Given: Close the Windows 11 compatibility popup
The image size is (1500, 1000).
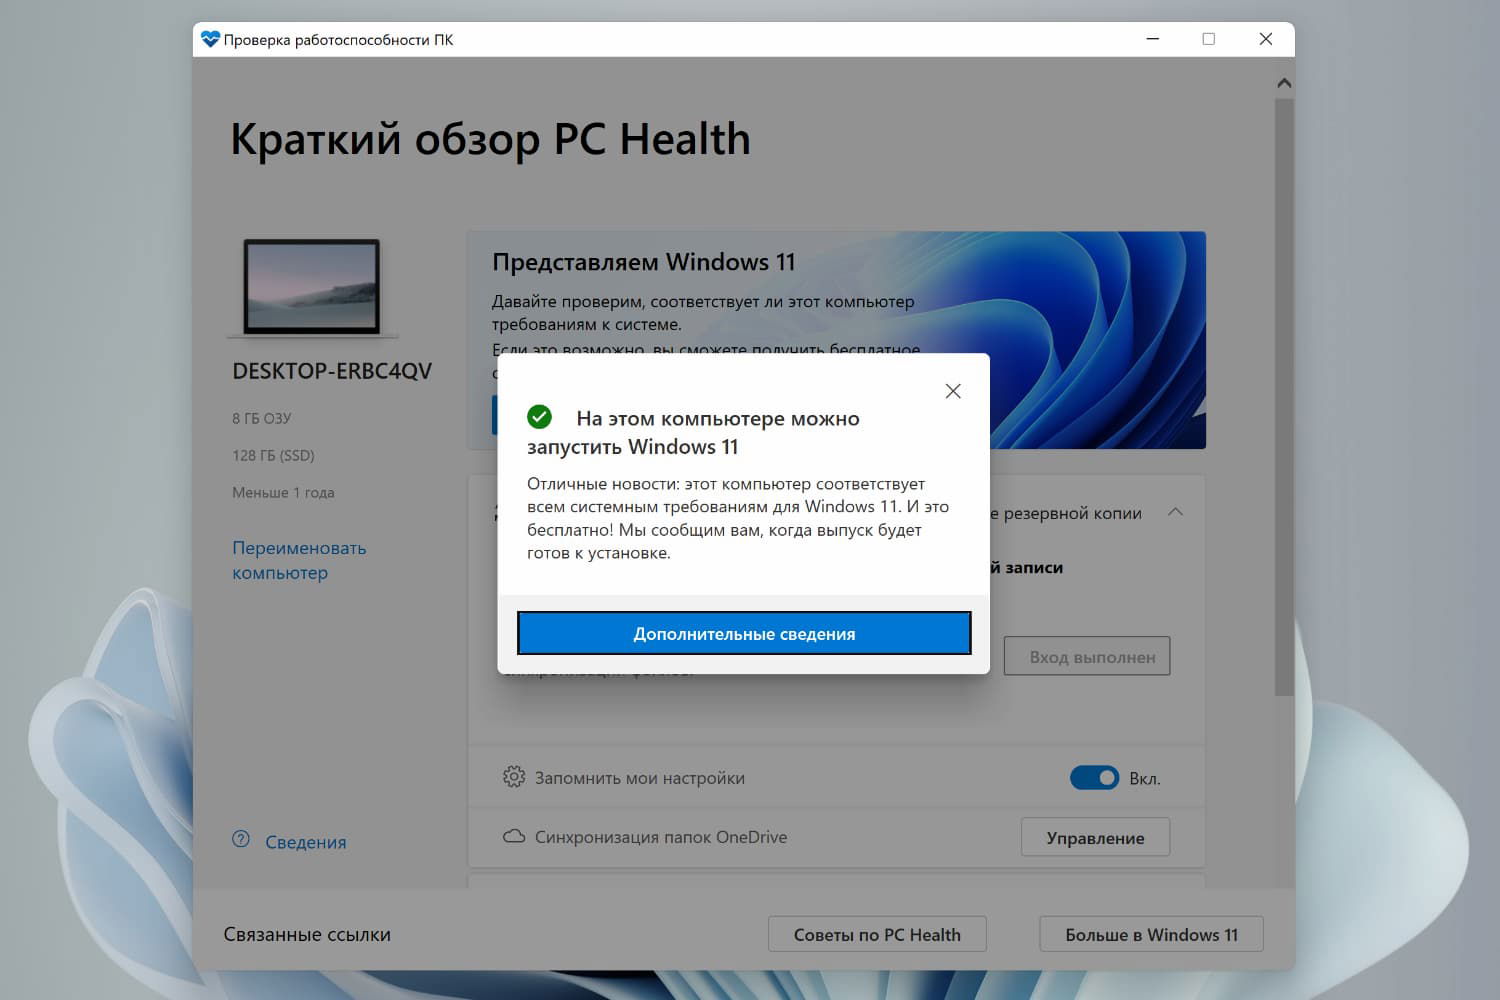Looking at the screenshot, I should tap(952, 390).
